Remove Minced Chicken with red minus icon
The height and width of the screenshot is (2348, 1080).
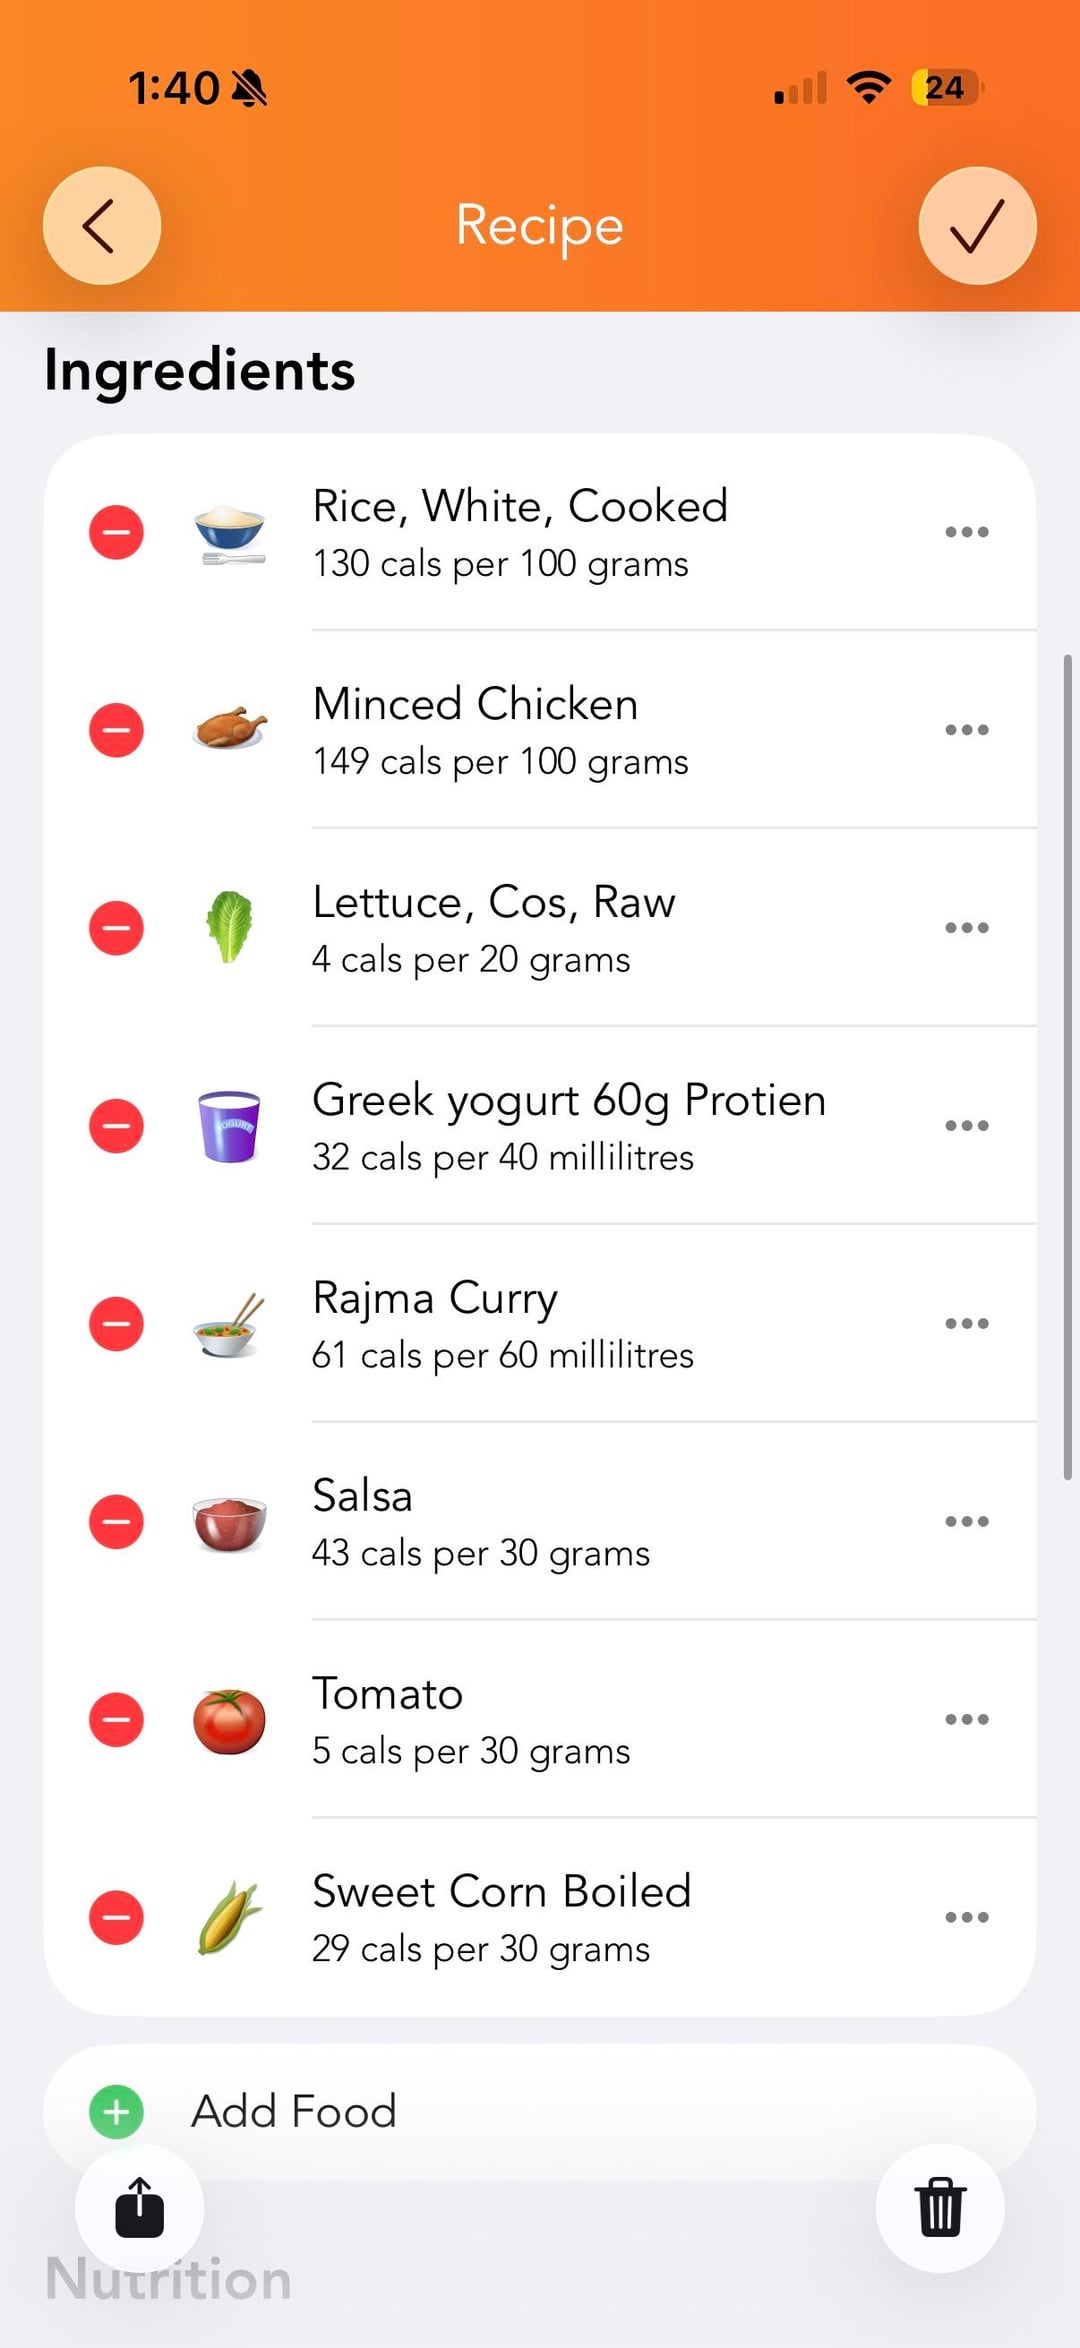click(x=117, y=730)
